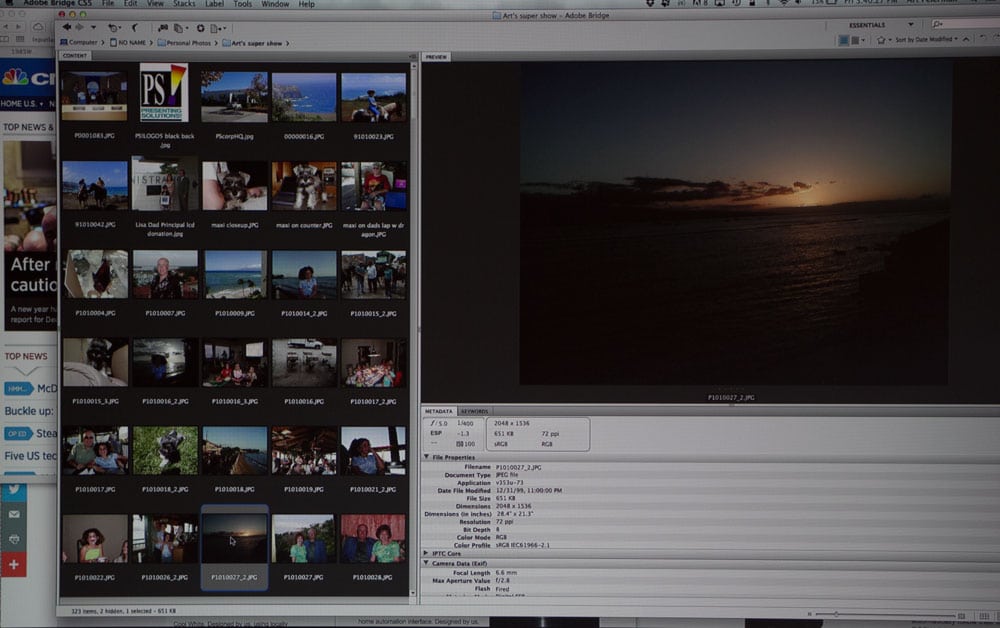This screenshot has width=1000, height=628.
Task: Open the Sort by Date Modified menu
Action: tap(926, 40)
